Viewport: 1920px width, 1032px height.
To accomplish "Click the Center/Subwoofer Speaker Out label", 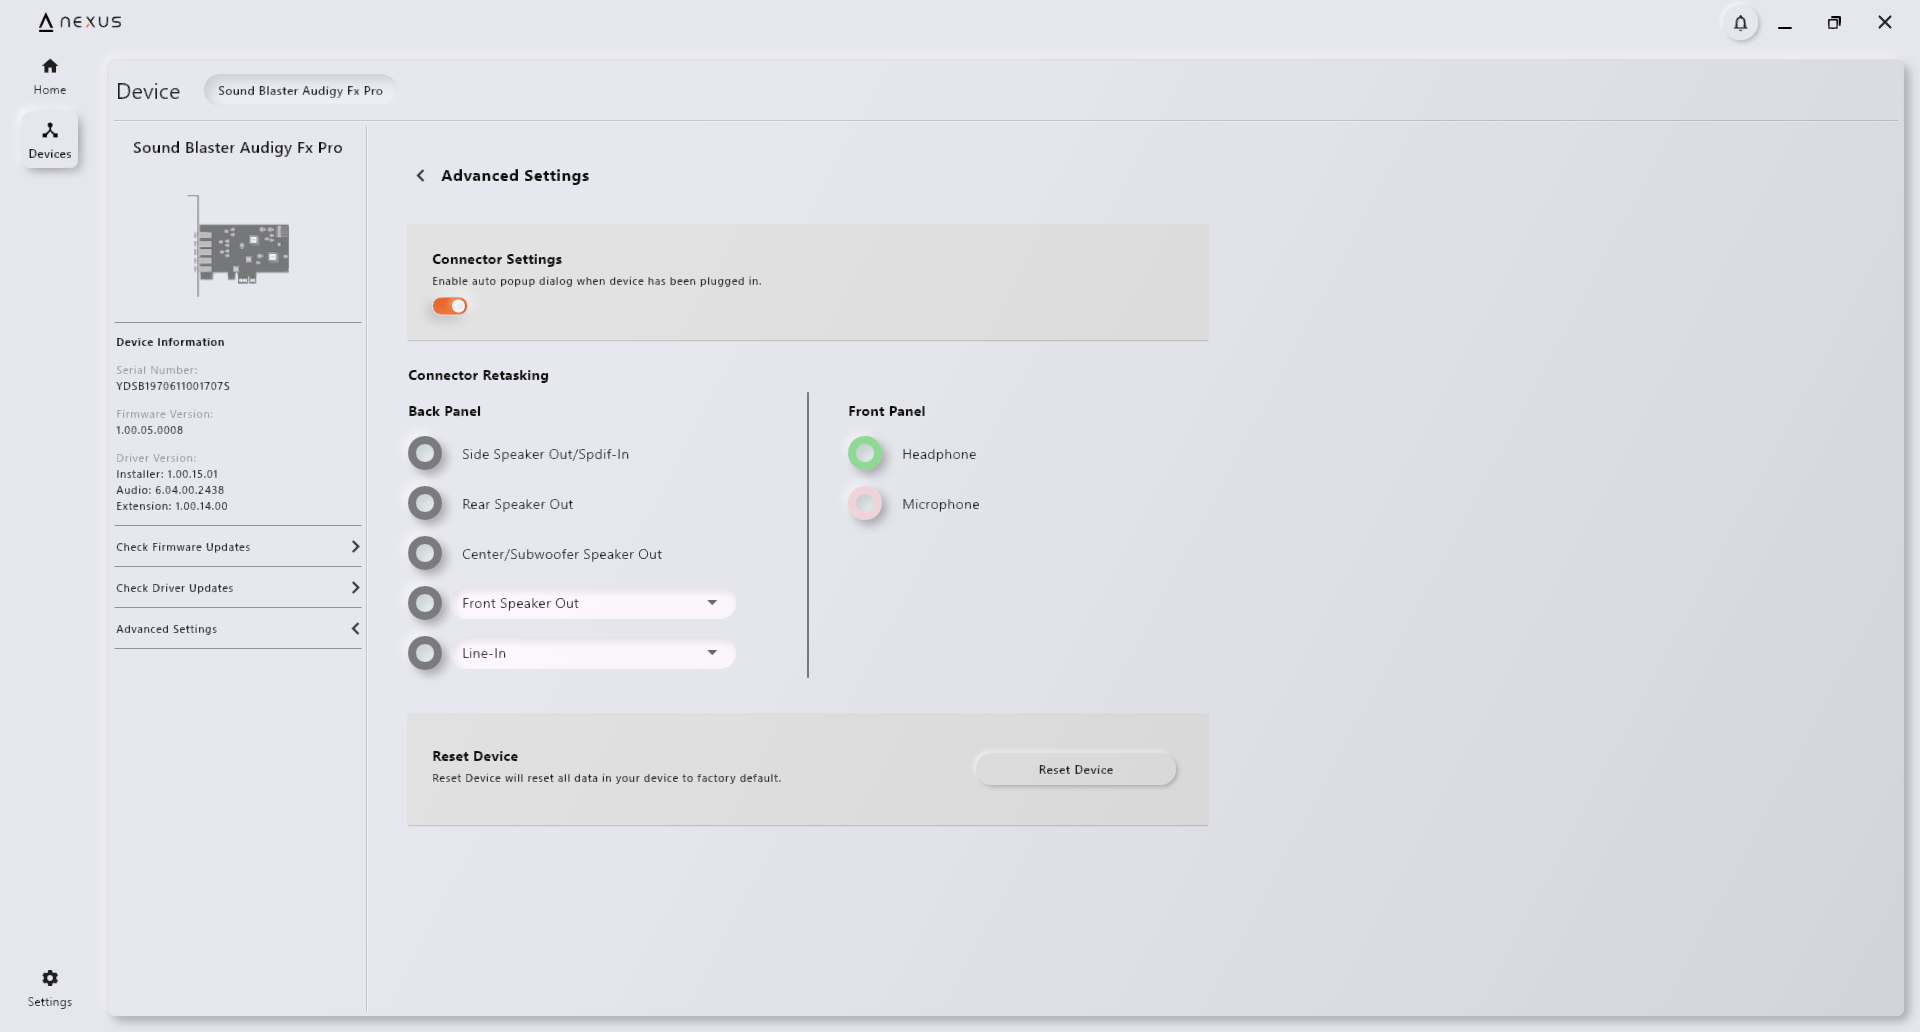I will tap(562, 554).
